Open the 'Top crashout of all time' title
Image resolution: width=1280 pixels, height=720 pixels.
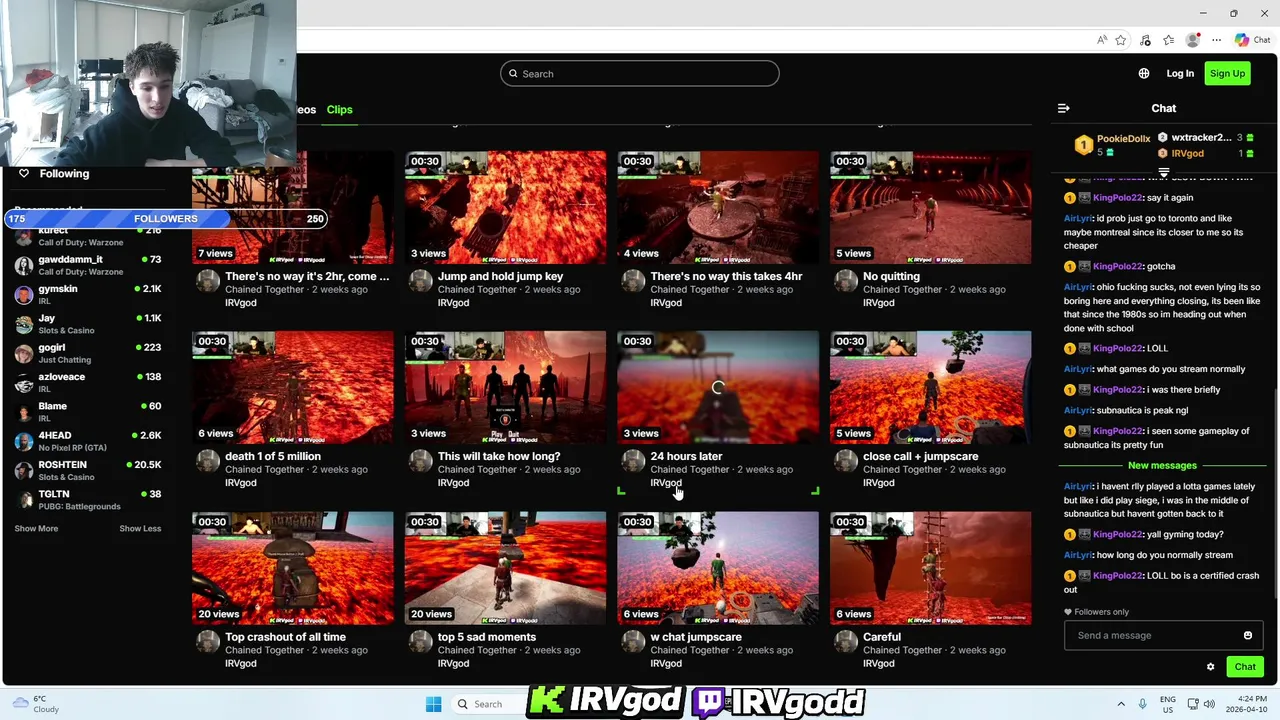285,637
